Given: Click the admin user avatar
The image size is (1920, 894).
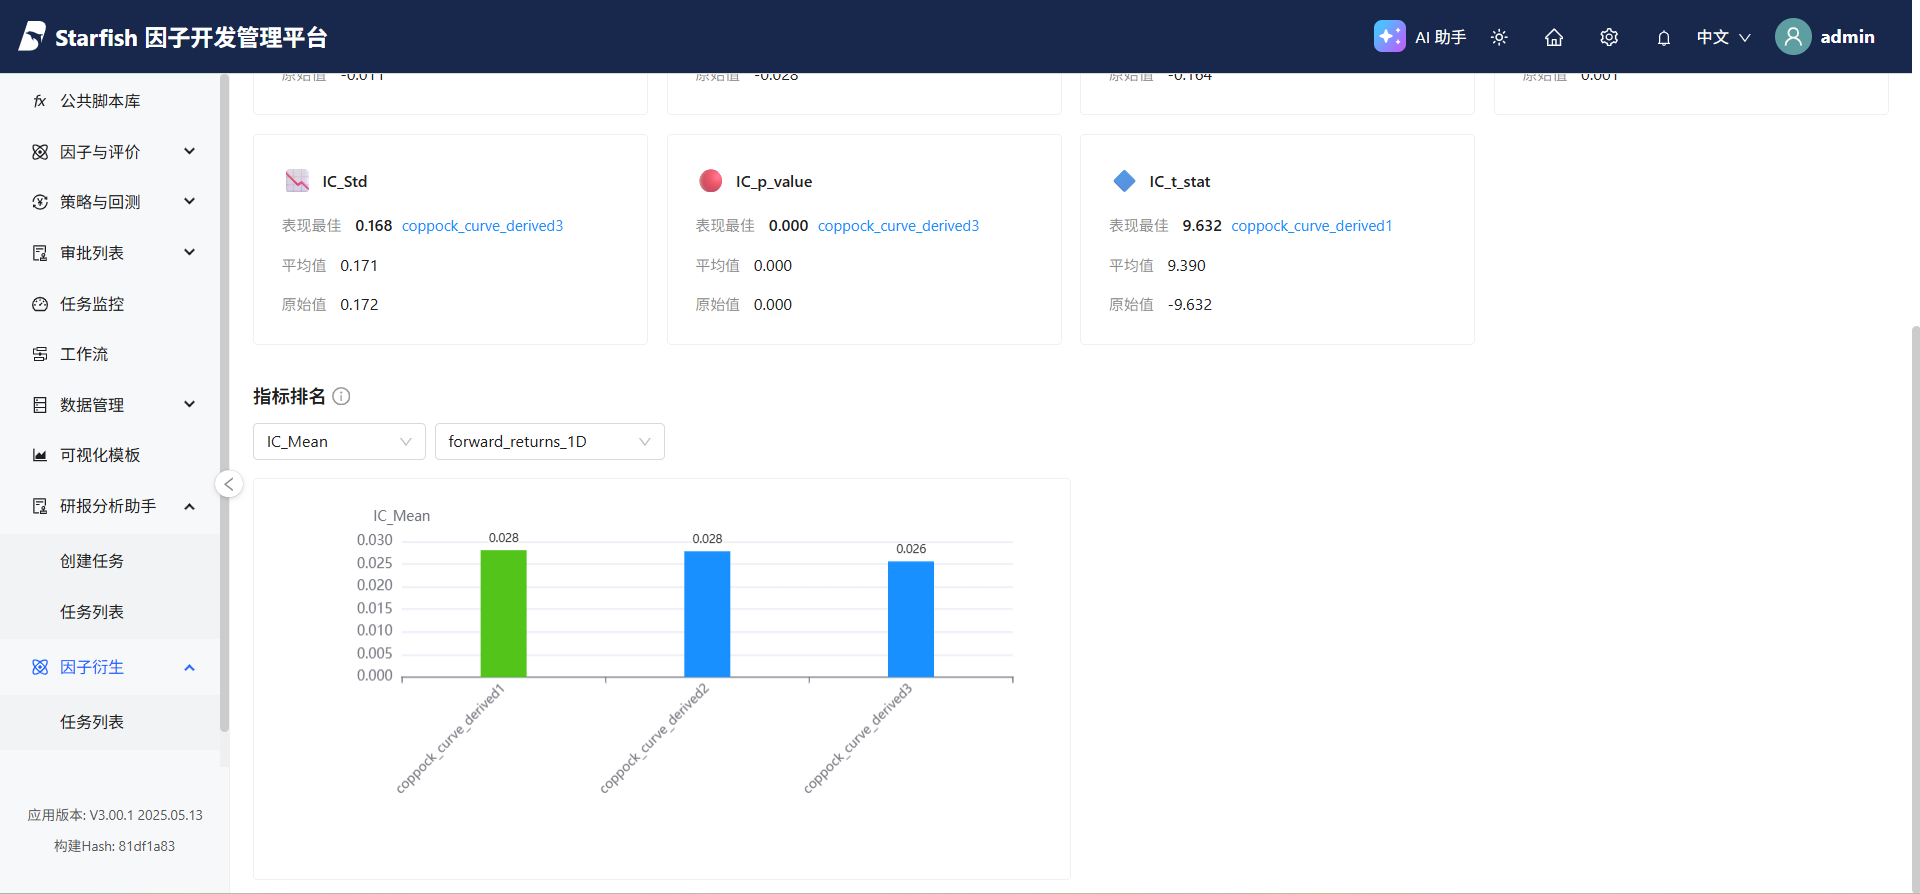Looking at the screenshot, I should coord(1793,37).
